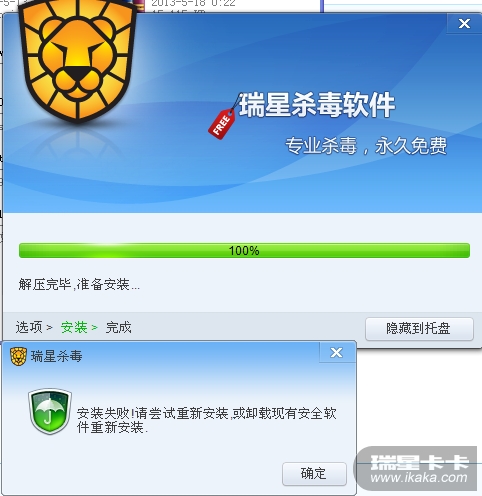Select the 完成 step in breadcrumb
The width and height of the screenshot is (482, 496).
click(119, 327)
